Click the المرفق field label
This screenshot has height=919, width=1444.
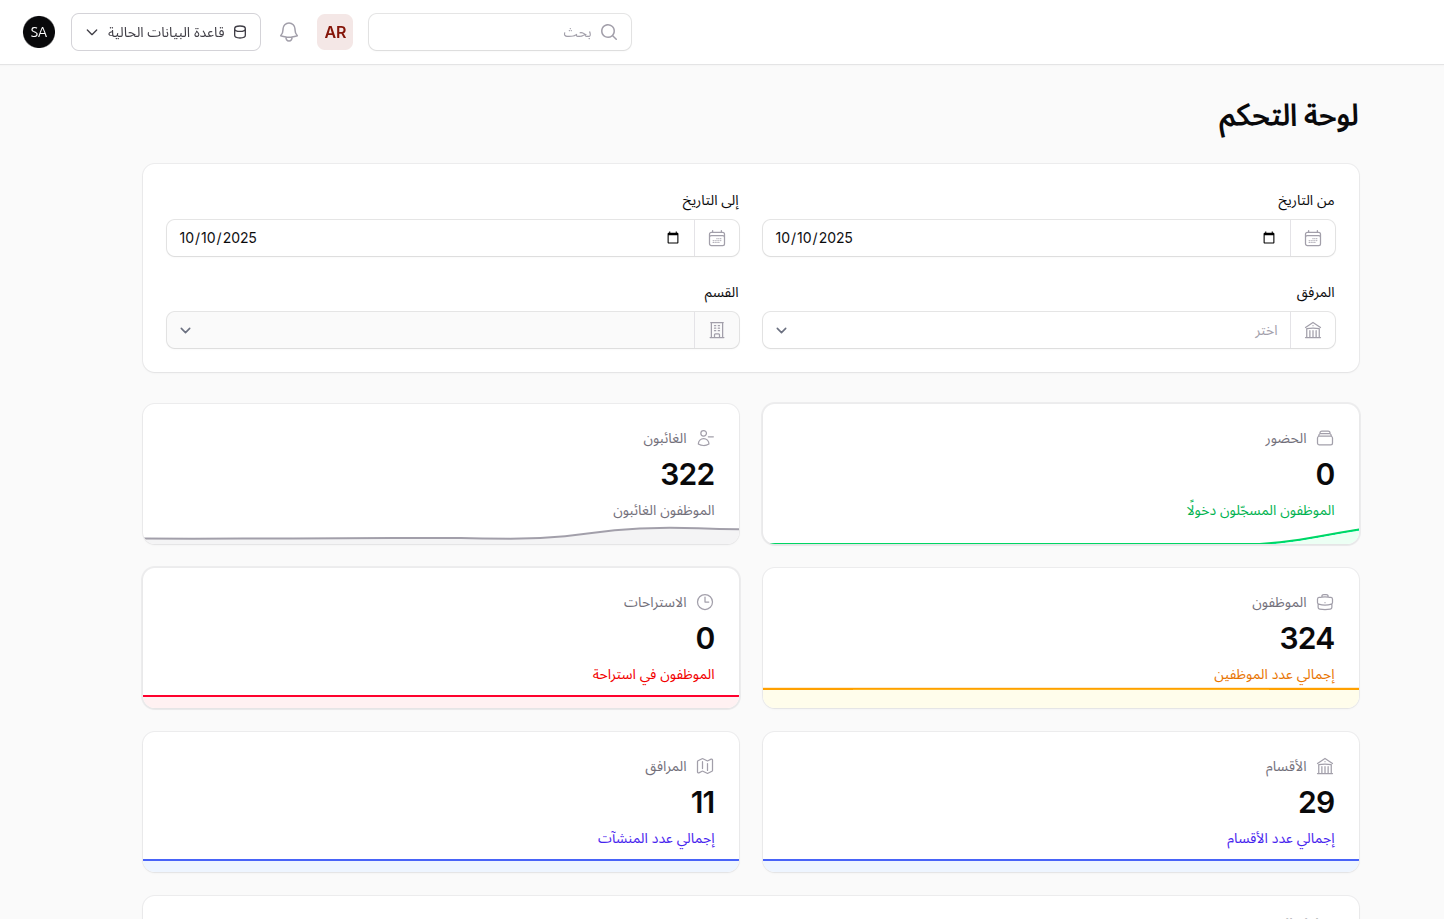click(1316, 293)
